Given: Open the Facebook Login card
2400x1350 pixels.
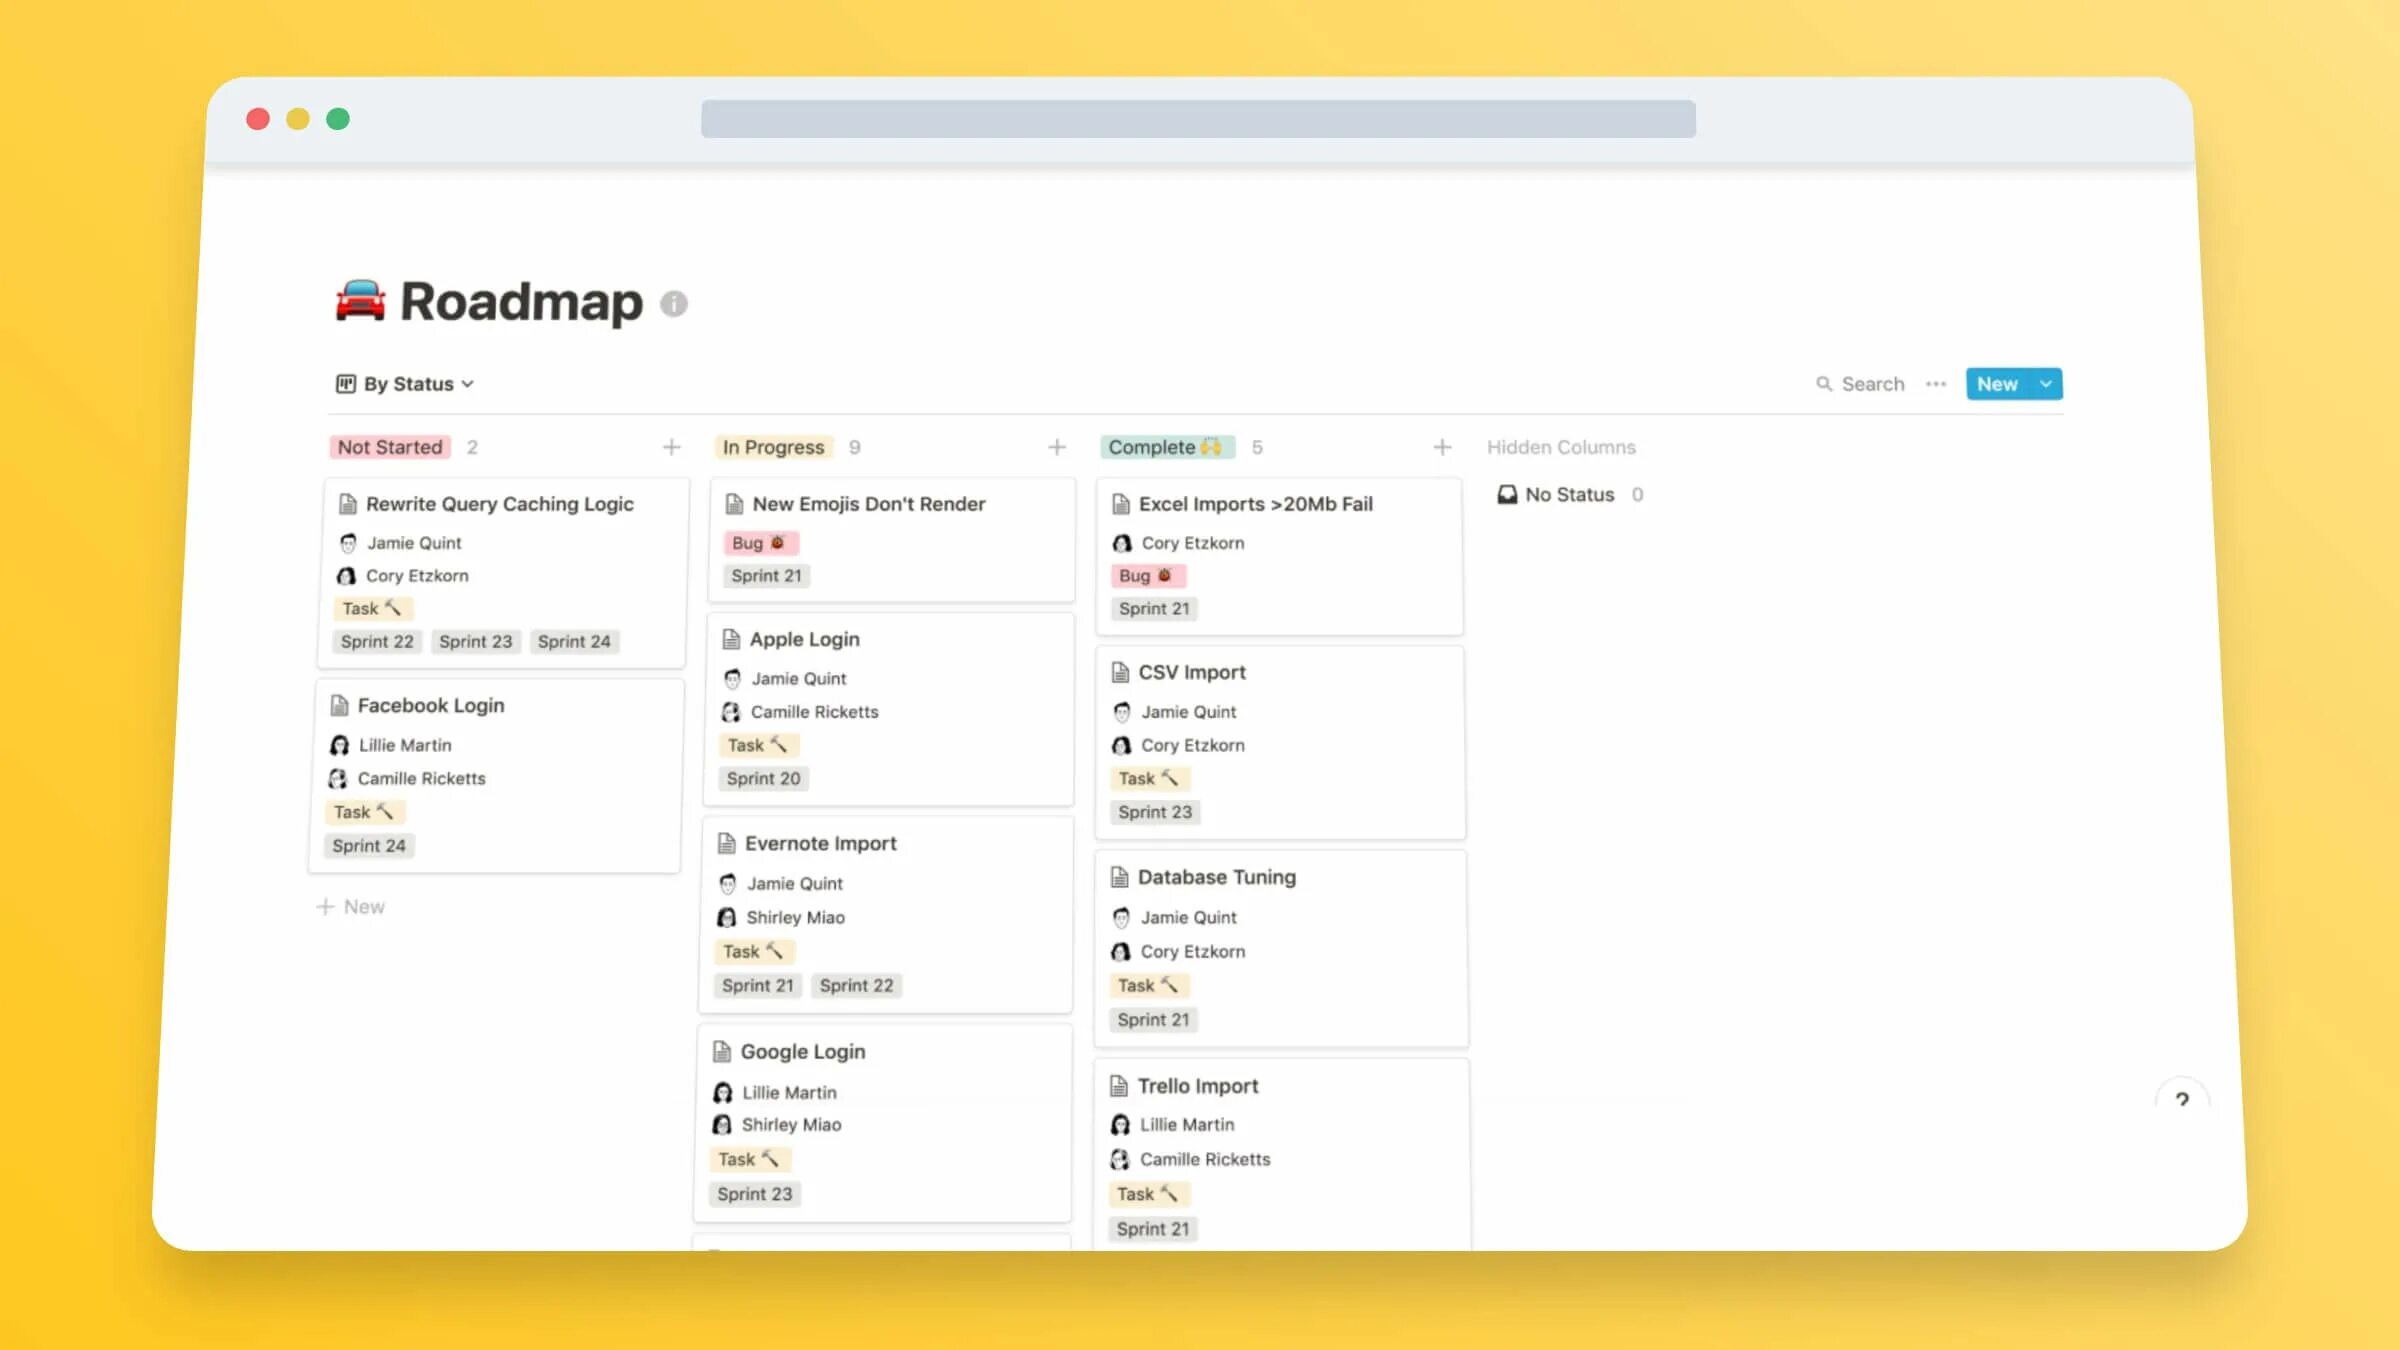Looking at the screenshot, I should pyautogui.click(x=431, y=705).
